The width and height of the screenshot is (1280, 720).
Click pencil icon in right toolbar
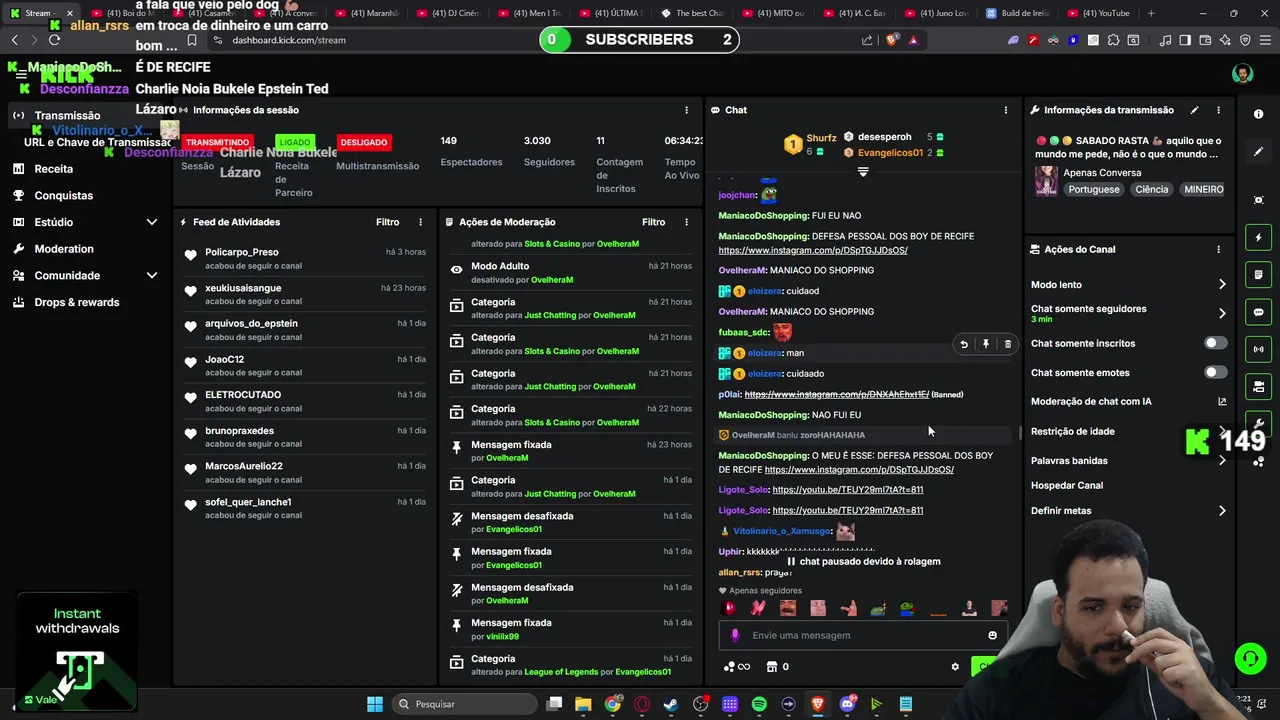pyautogui.click(x=1259, y=152)
